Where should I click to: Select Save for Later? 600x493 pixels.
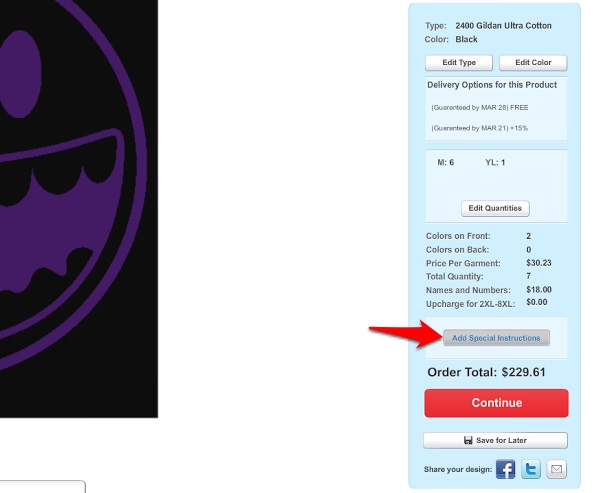[x=496, y=440]
